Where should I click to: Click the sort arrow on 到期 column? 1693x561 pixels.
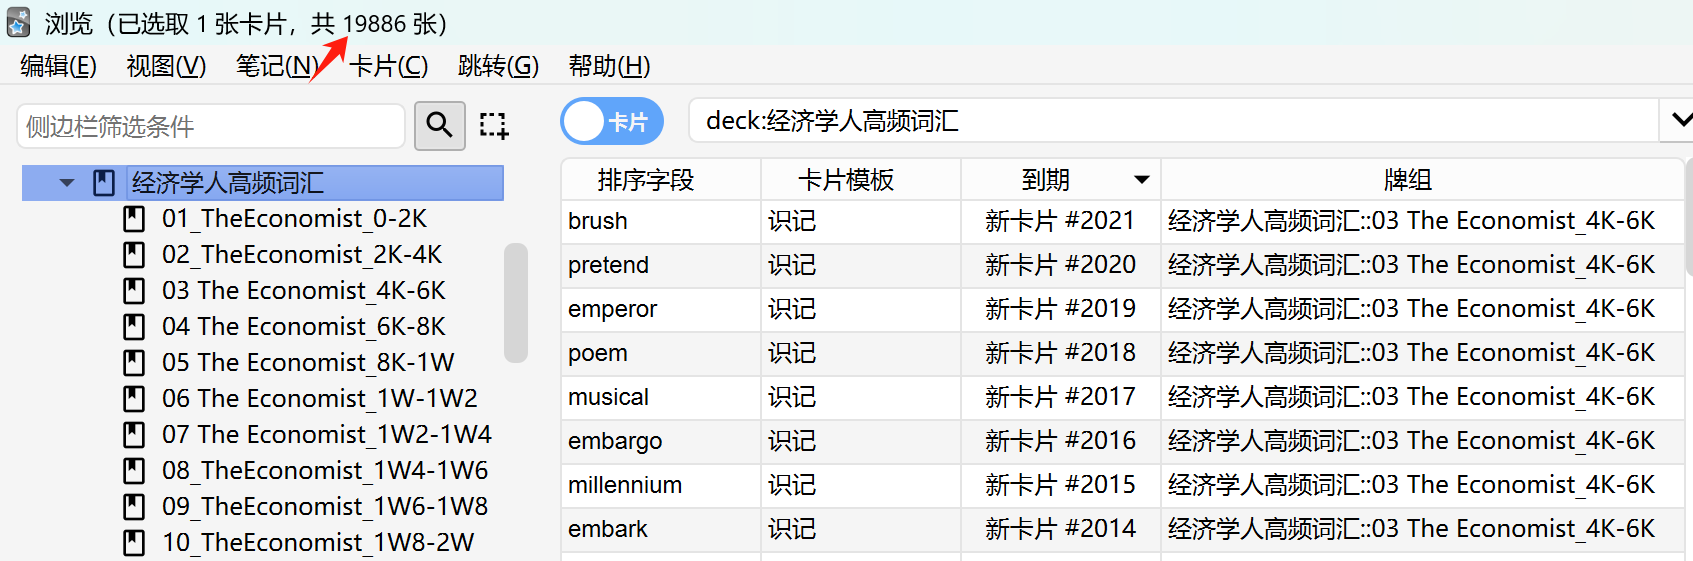click(x=1141, y=180)
